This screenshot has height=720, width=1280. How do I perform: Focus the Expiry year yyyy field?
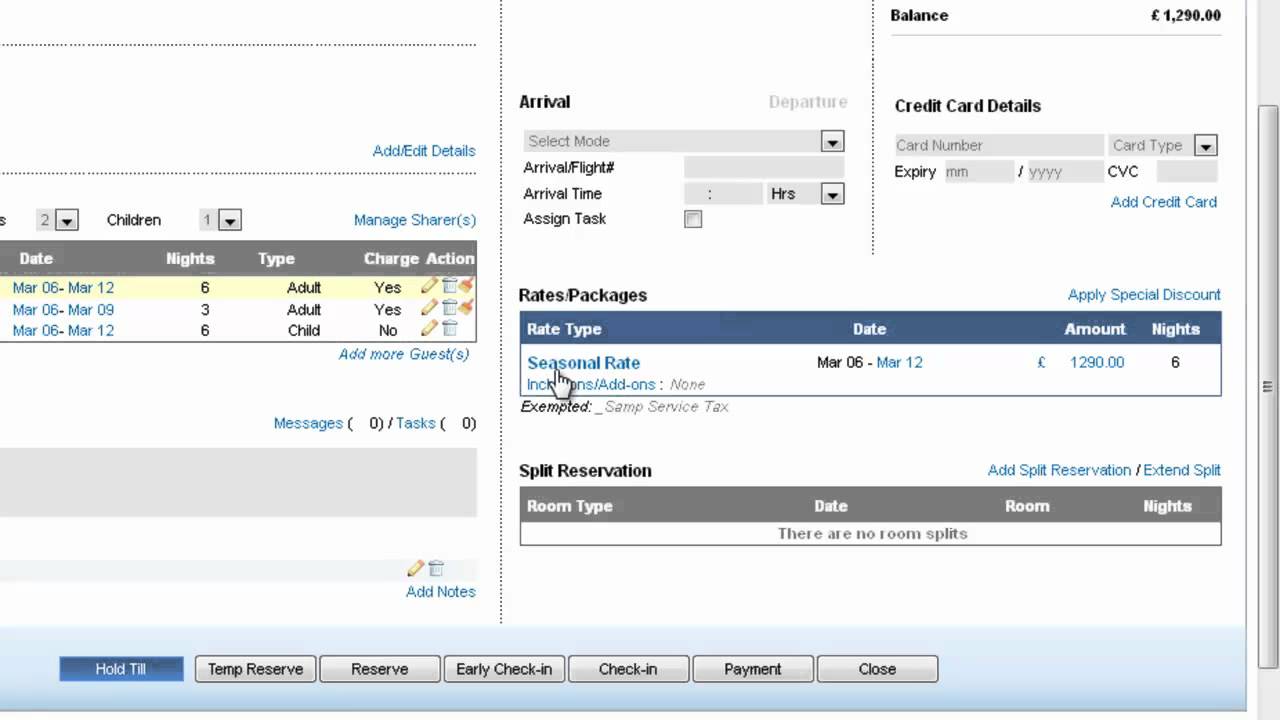(1065, 172)
